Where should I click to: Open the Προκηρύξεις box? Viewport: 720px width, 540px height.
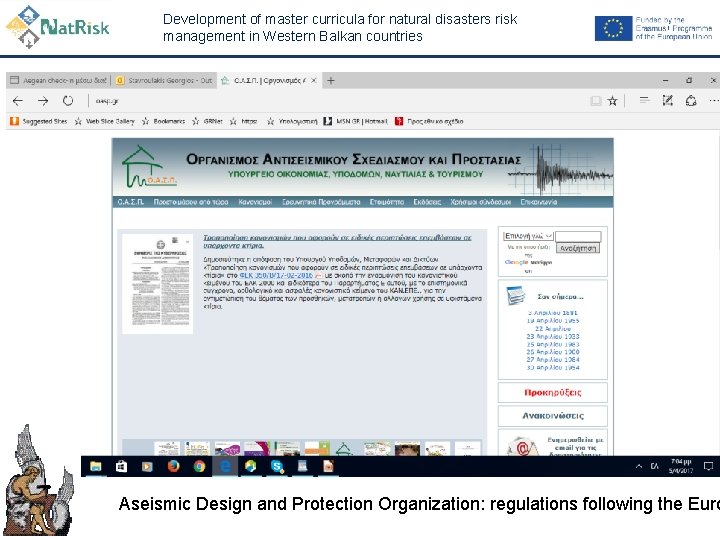pos(552,393)
